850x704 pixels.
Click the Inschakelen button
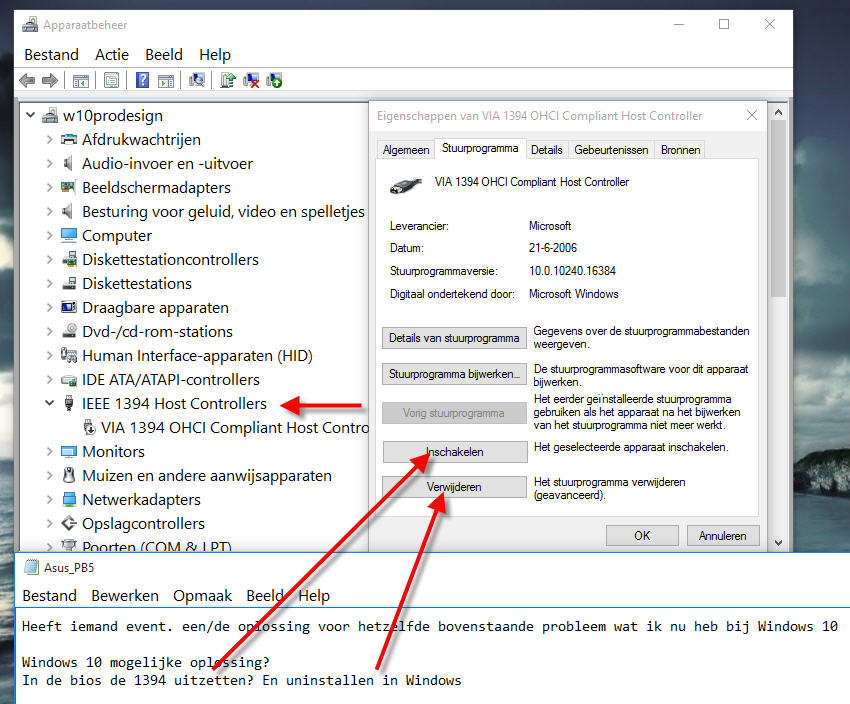pyautogui.click(x=454, y=452)
